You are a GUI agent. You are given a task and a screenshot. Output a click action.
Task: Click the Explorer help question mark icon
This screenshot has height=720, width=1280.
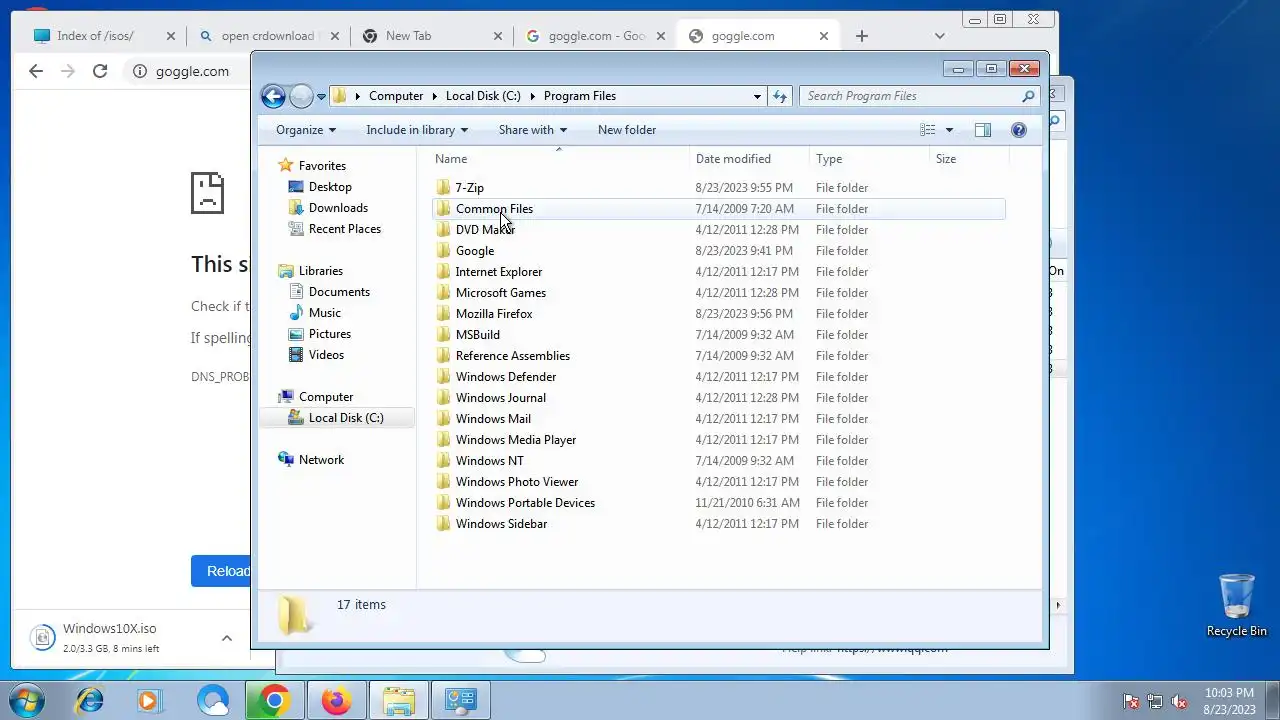(x=1019, y=130)
